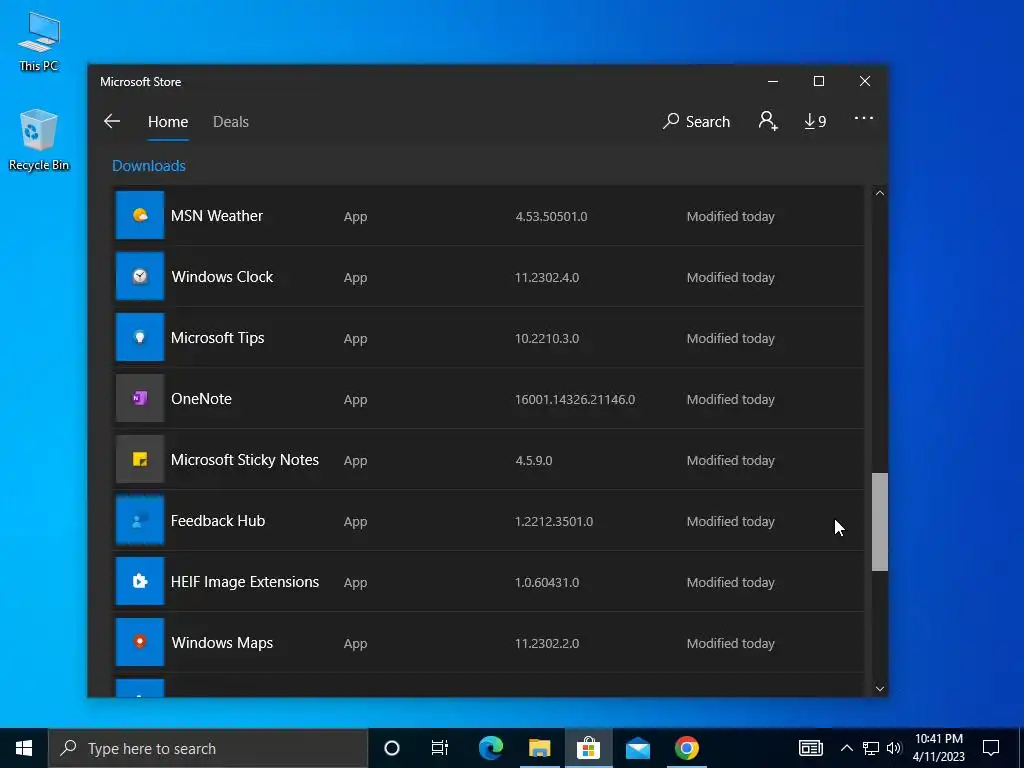
Task: Click the Microsoft Store window title
Action: [x=140, y=82]
